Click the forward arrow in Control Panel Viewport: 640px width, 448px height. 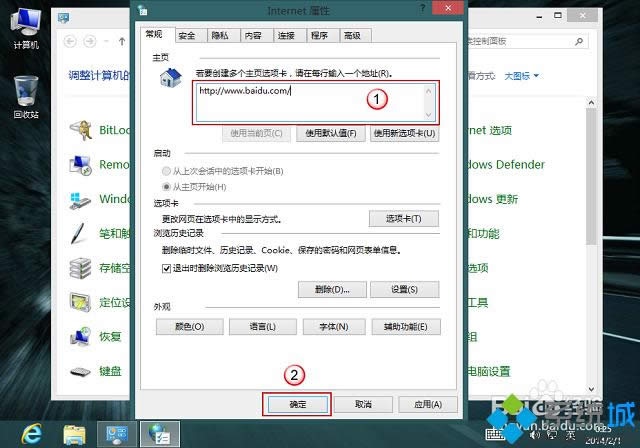click(90, 41)
